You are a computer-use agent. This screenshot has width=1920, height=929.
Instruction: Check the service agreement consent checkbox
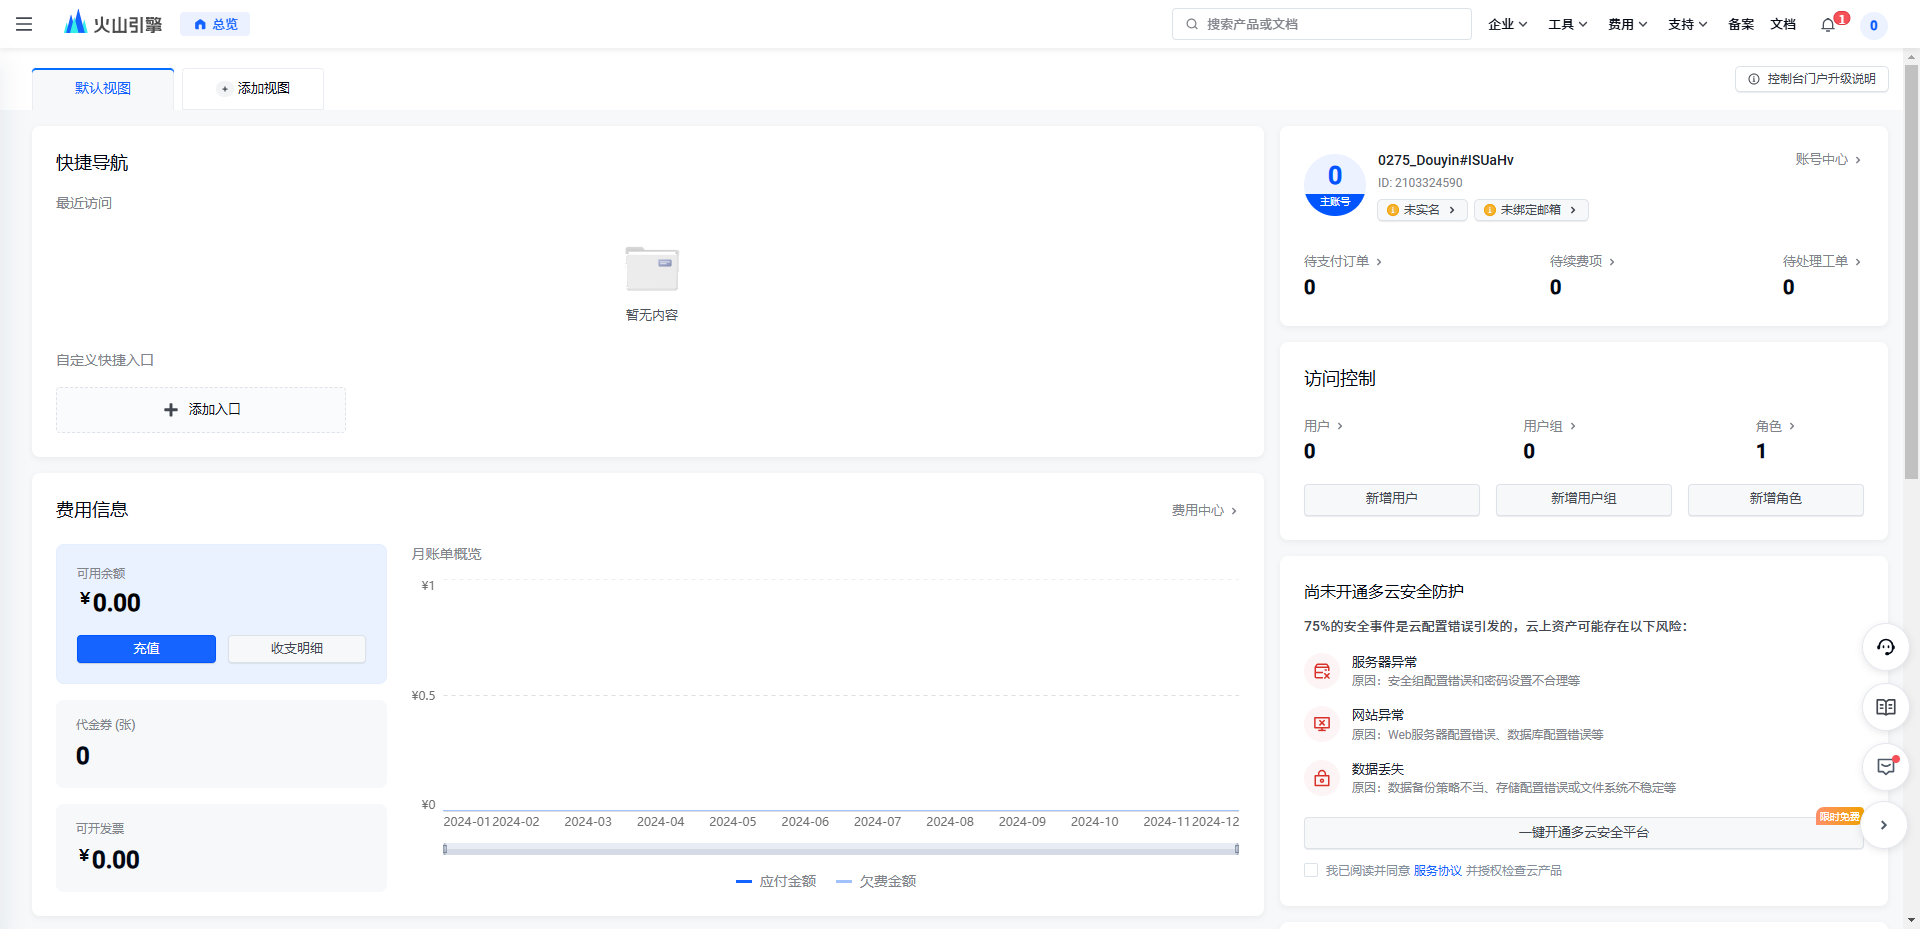tap(1311, 870)
